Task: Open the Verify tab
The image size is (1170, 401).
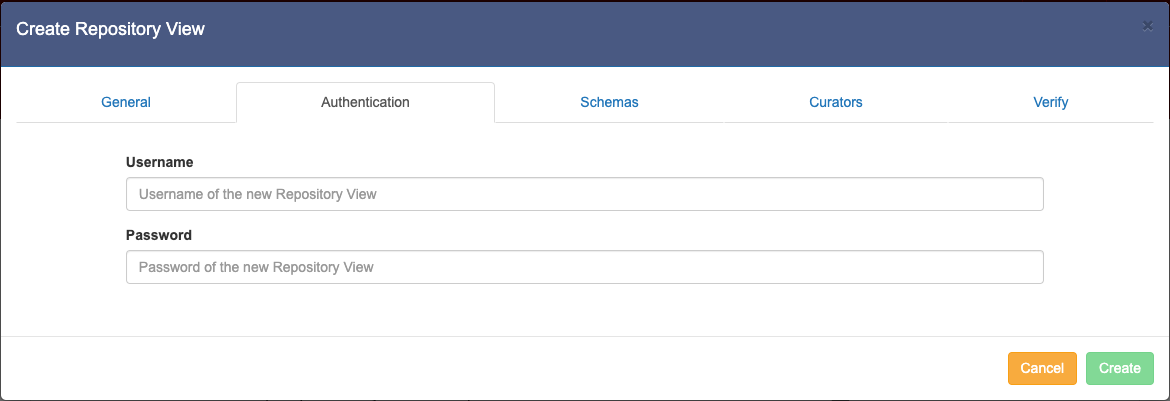Action: pos(1051,102)
